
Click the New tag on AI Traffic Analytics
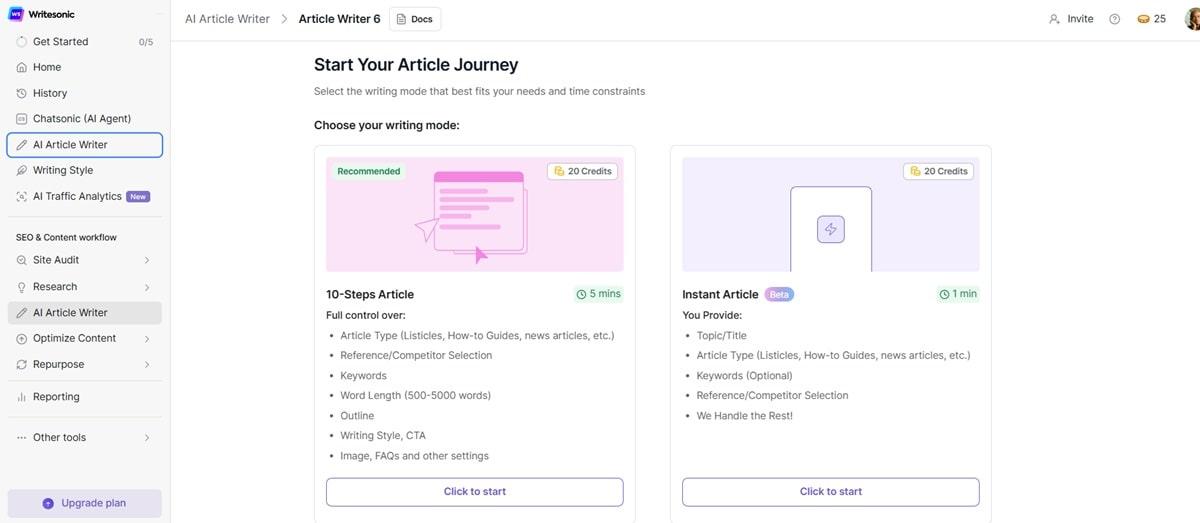click(138, 197)
